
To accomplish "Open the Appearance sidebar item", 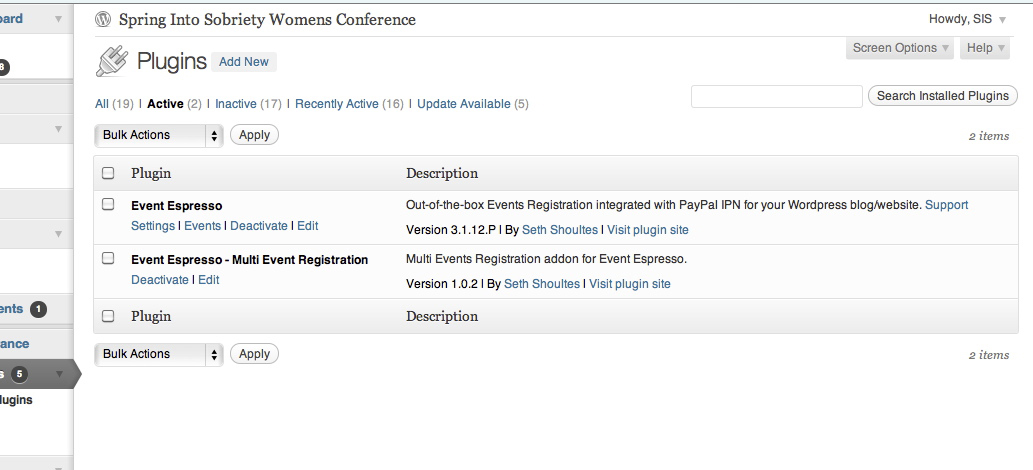I will (14, 343).
